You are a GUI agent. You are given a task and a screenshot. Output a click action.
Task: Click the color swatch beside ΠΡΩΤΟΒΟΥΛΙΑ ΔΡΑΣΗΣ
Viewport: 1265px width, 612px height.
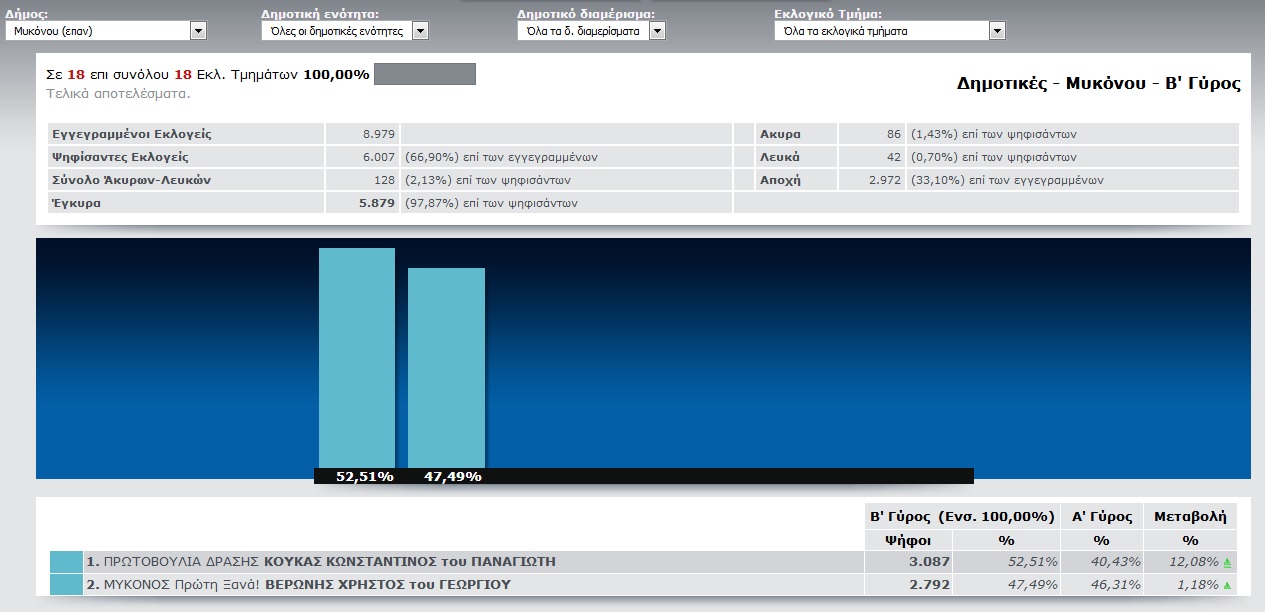[x=66, y=562]
